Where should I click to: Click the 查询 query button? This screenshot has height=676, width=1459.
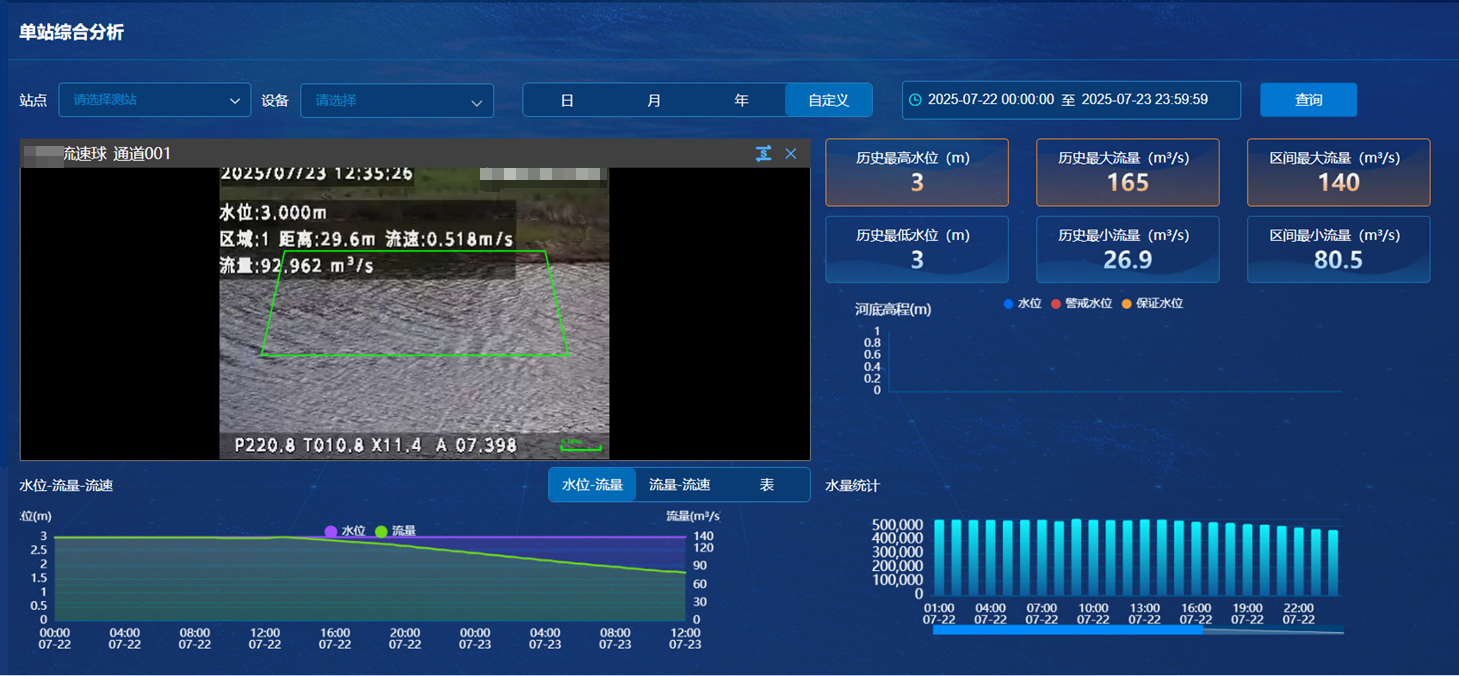1308,100
